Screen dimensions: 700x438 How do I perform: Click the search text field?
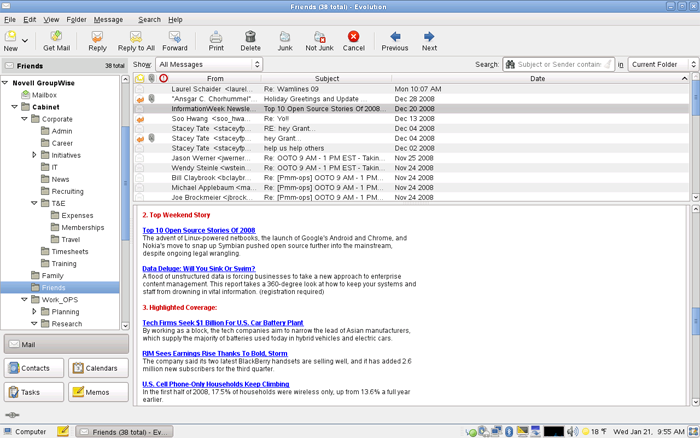tap(559, 64)
